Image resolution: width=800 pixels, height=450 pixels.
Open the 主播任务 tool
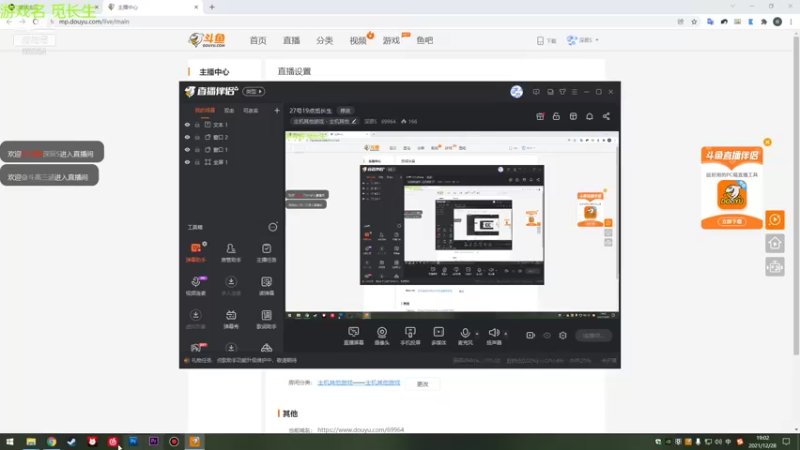click(266, 253)
